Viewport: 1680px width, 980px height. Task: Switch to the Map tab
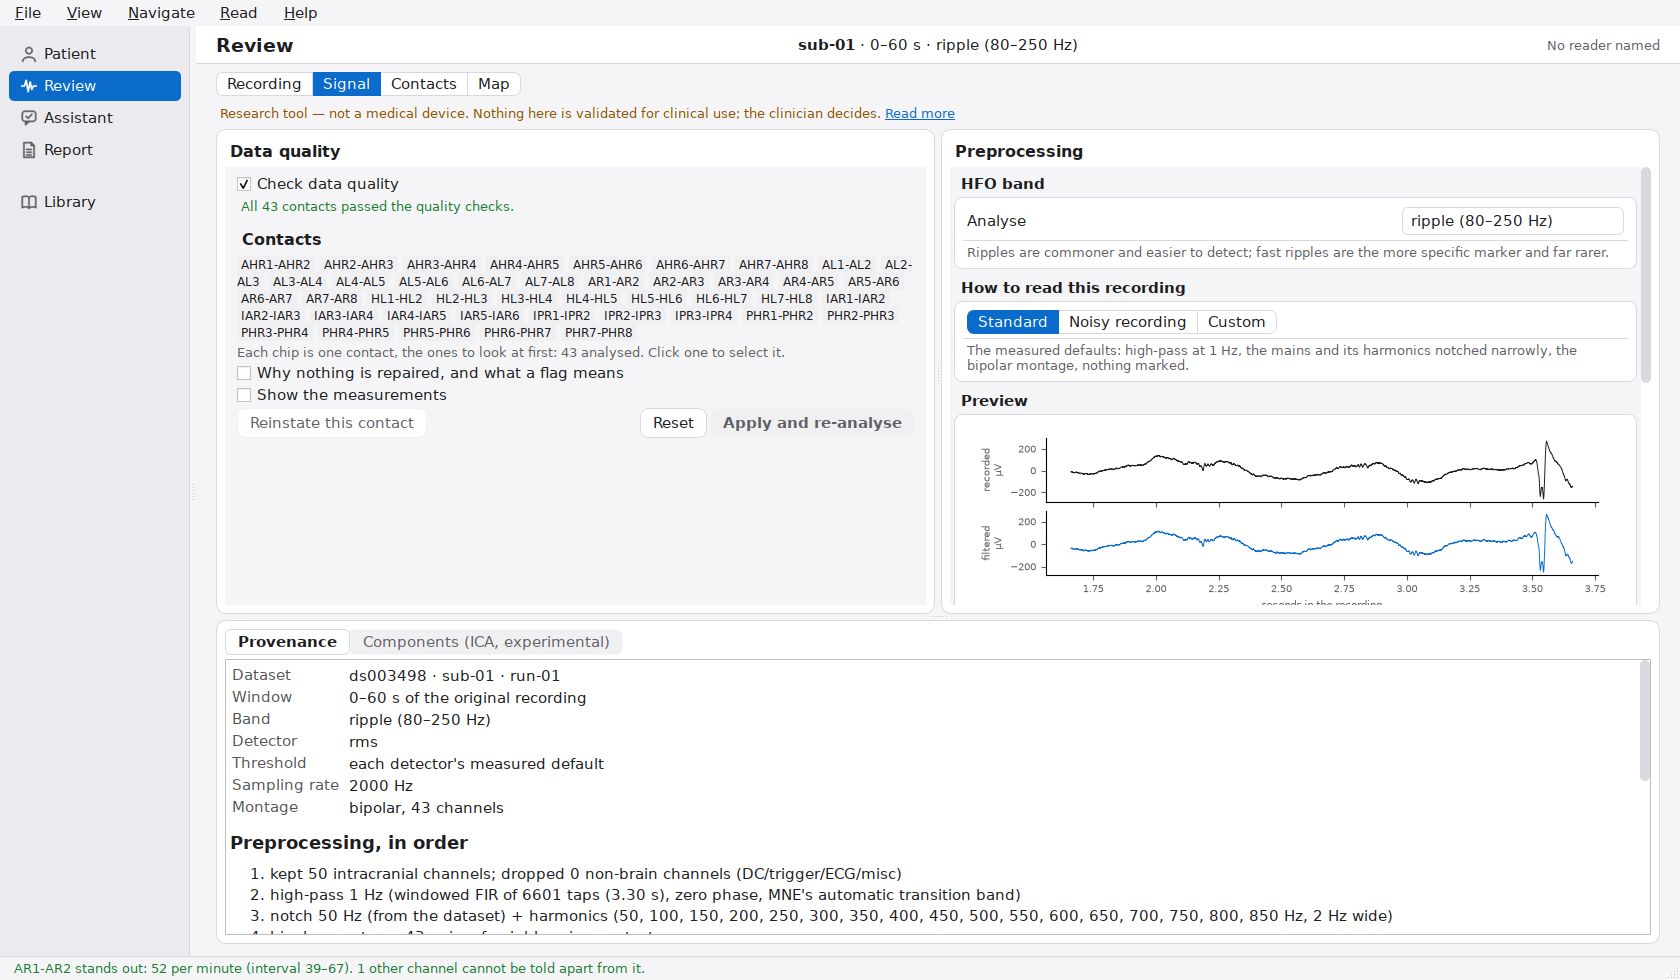(x=493, y=84)
